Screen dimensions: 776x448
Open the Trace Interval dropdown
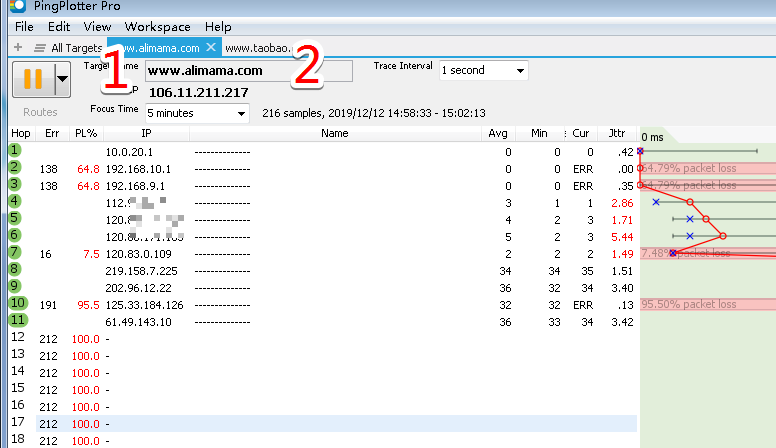[484, 70]
